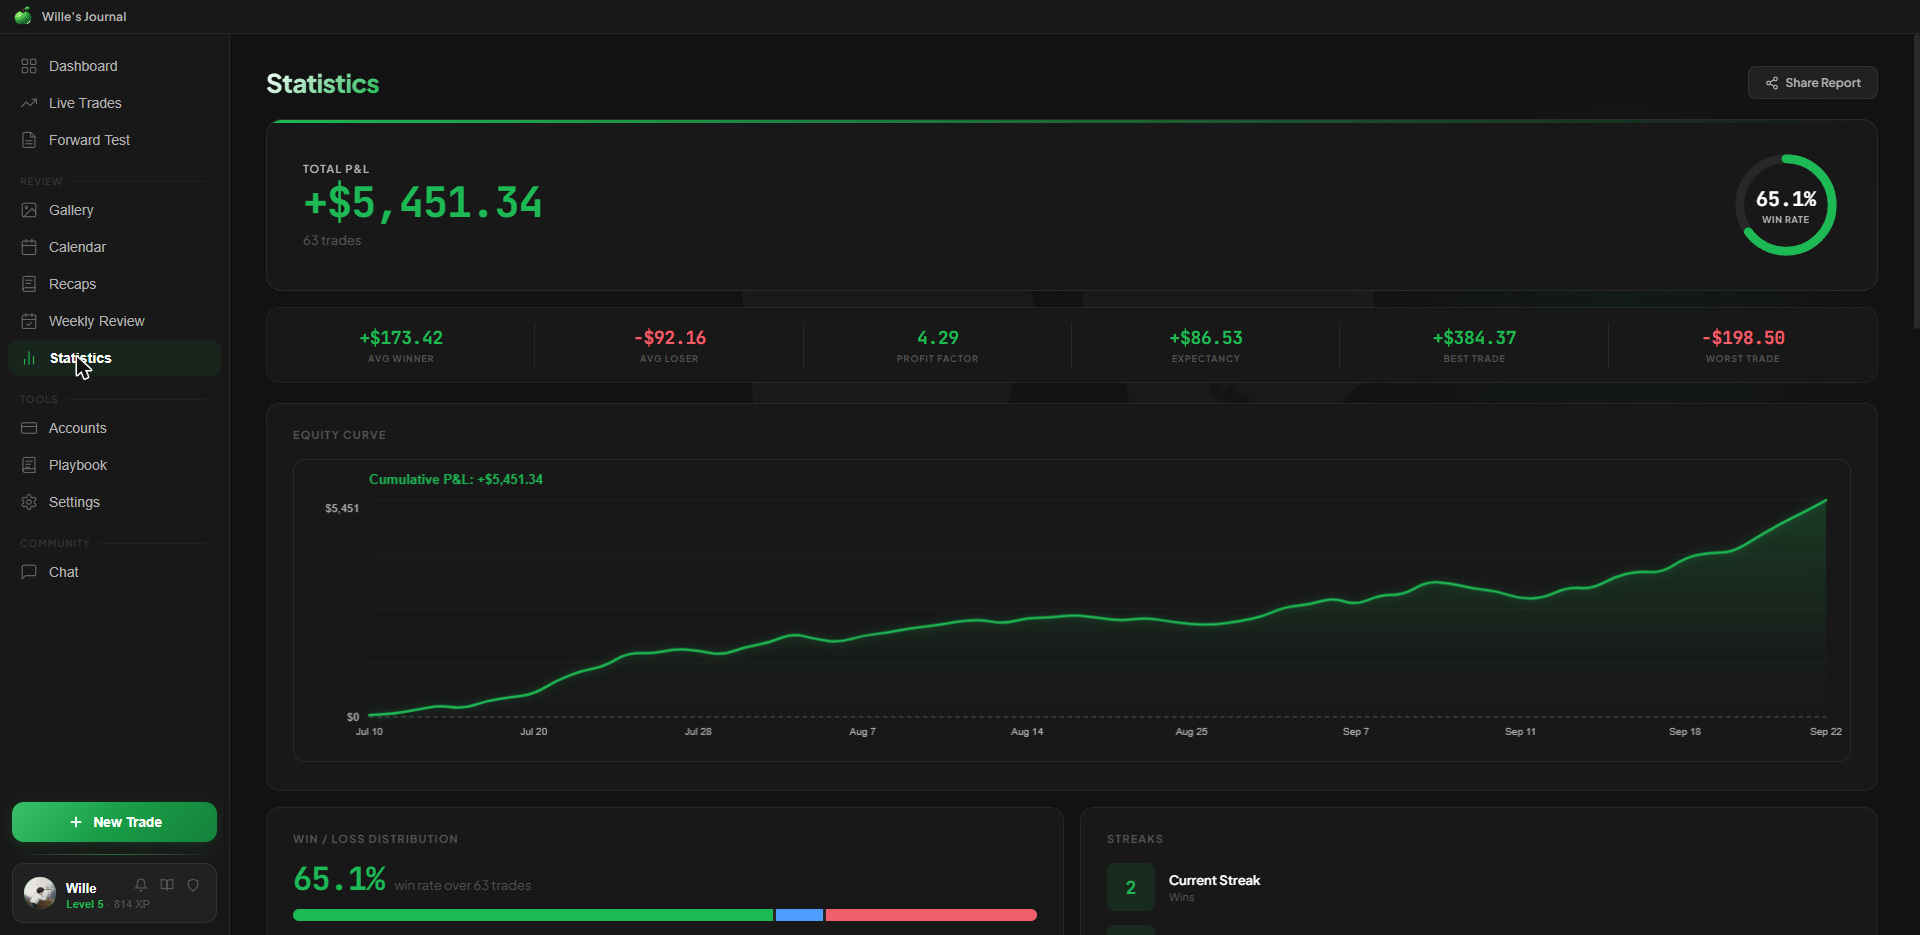The width and height of the screenshot is (1920, 935).
Task: Select the Statistics menu item
Action: point(114,358)
